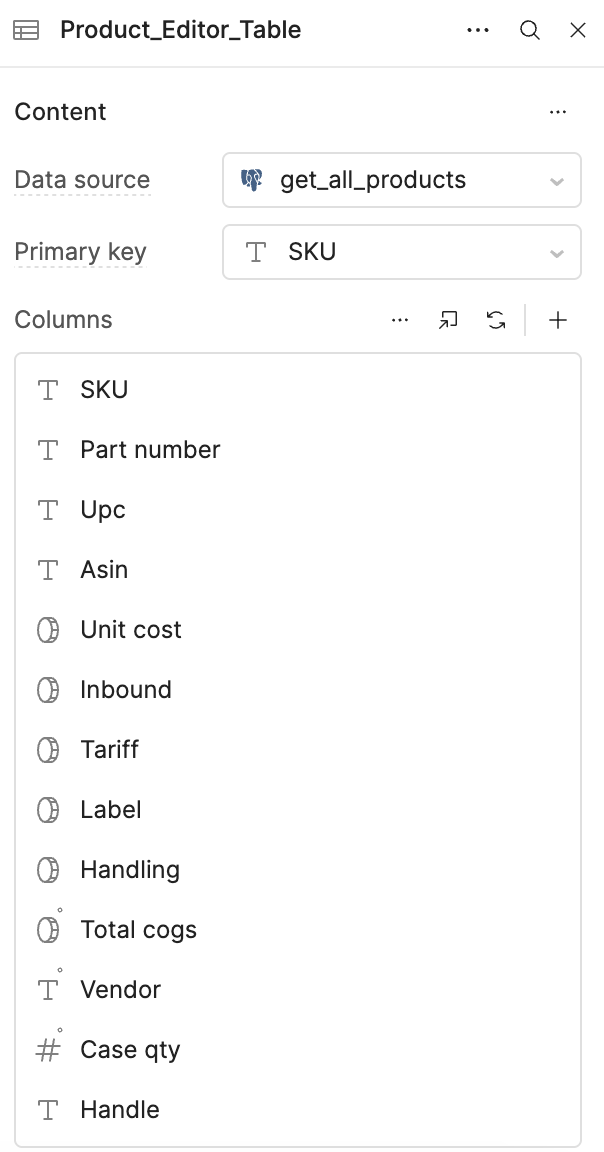Select the Total cogs column

298,930
